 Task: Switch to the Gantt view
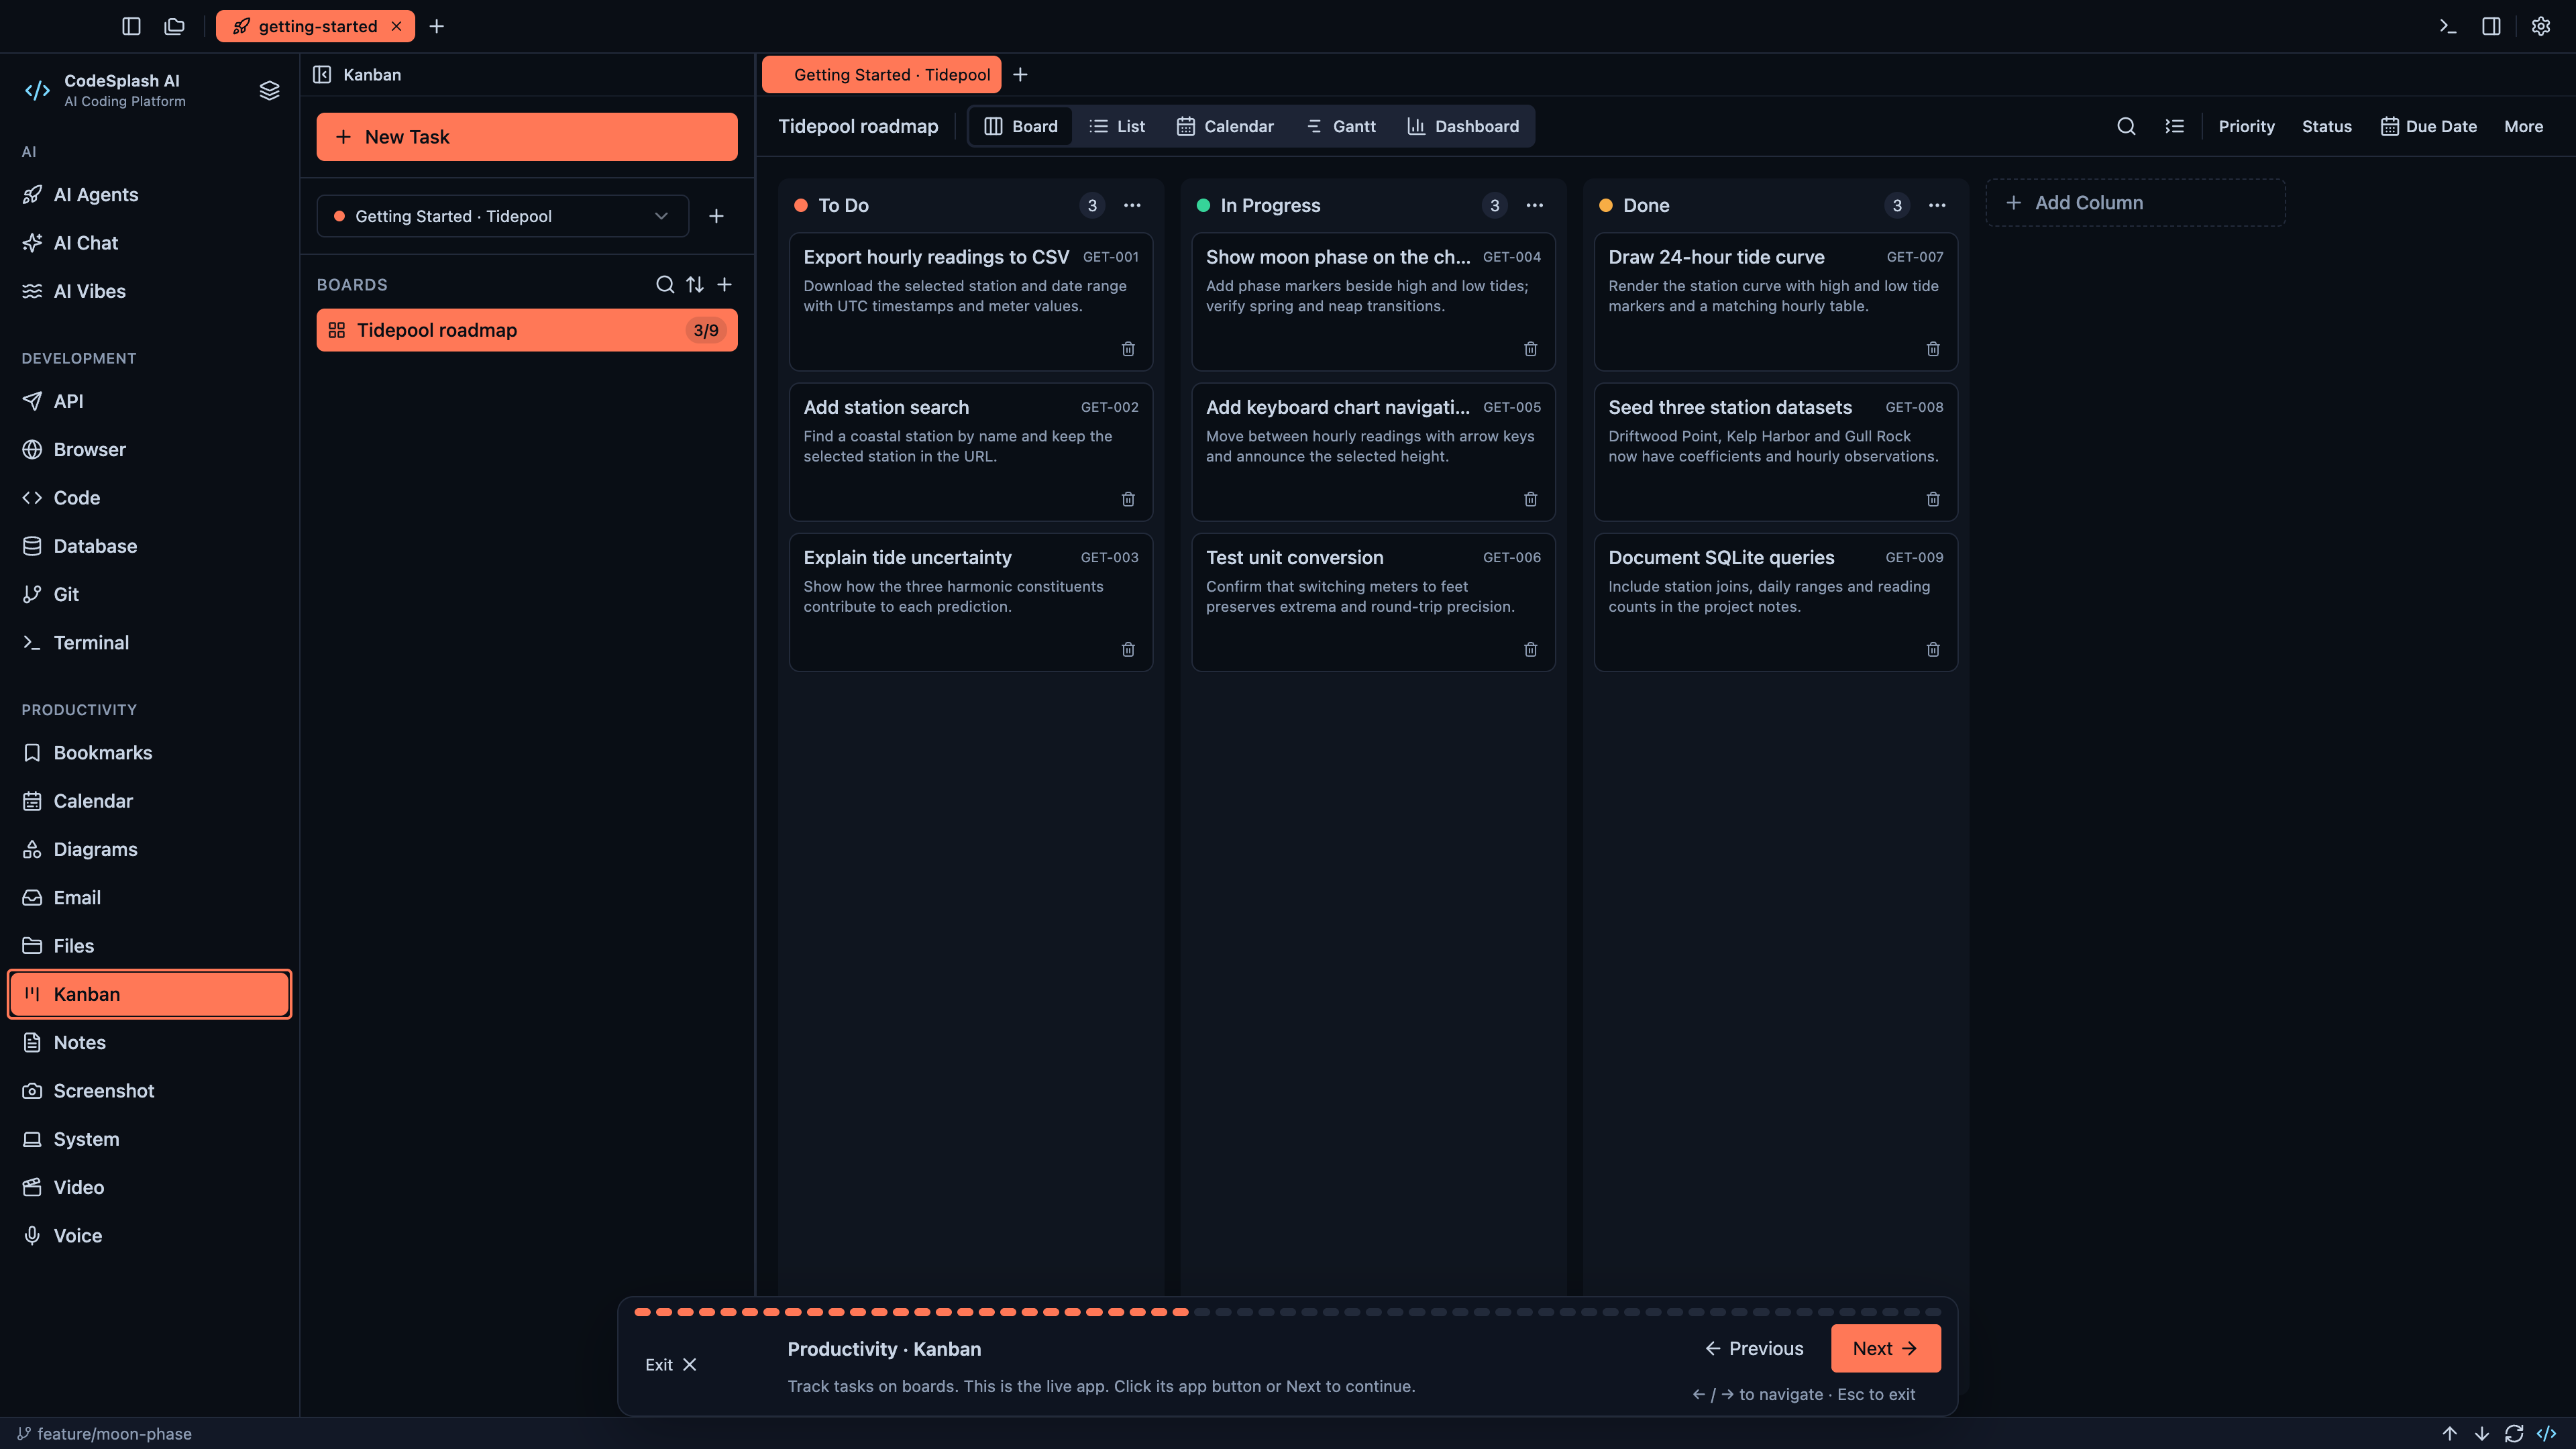pyautogui.click(x=1341, y=126)
